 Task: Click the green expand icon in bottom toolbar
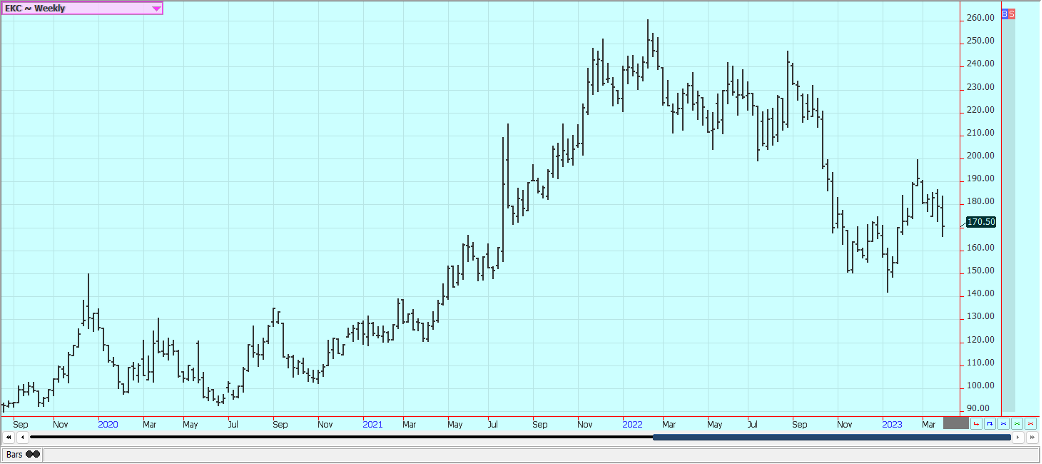(x=1017, y=424)
